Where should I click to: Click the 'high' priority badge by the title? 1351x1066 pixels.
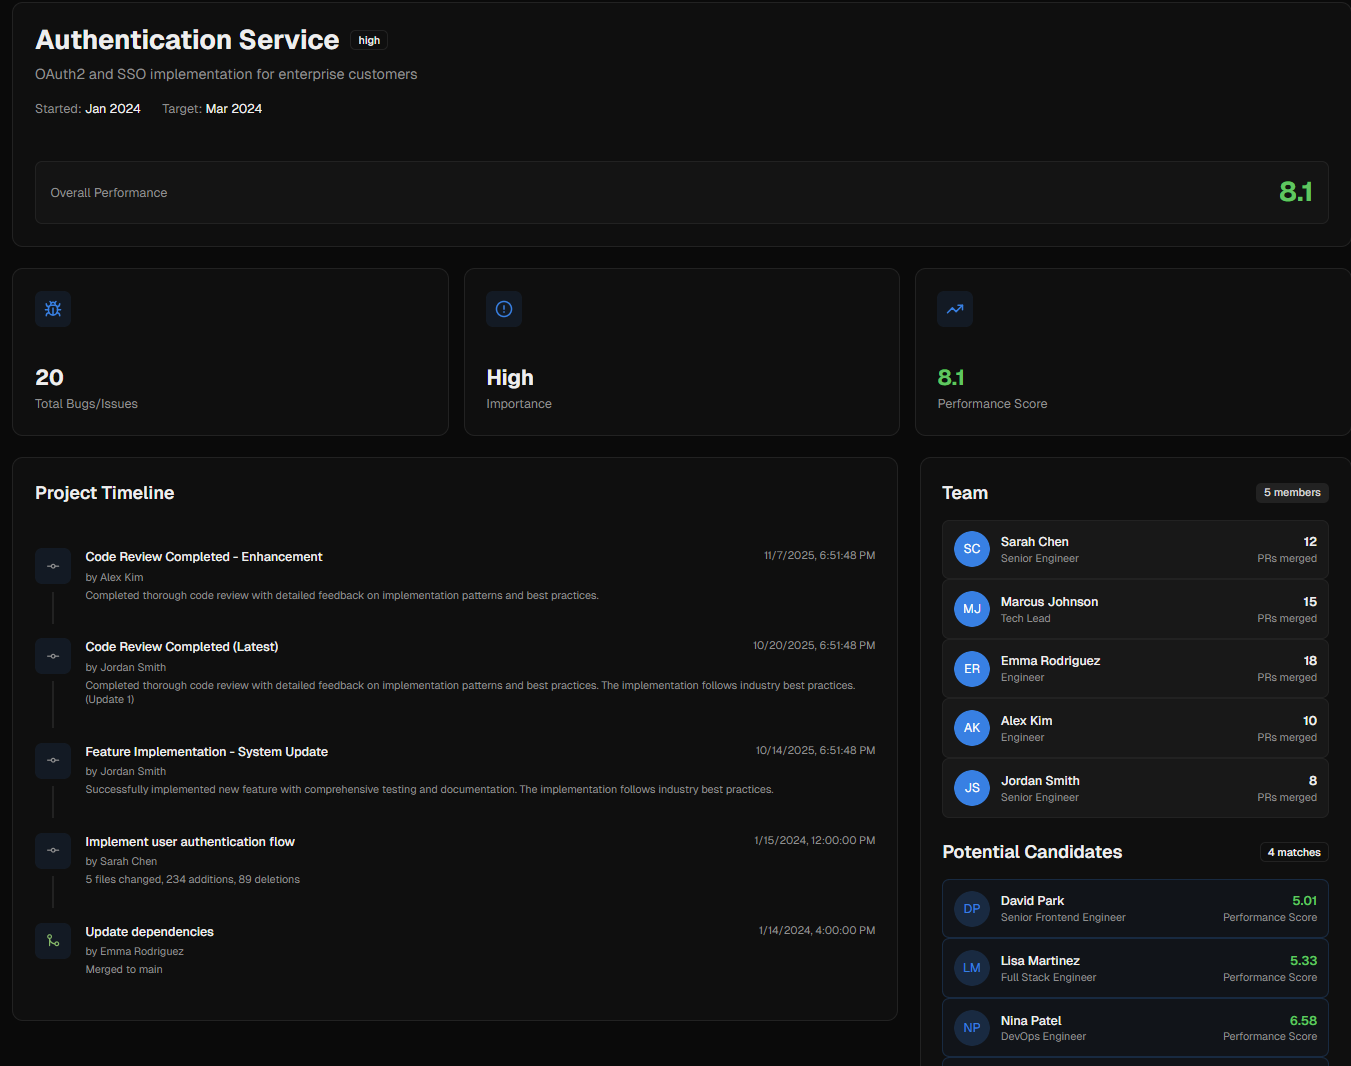click(369, 40)
